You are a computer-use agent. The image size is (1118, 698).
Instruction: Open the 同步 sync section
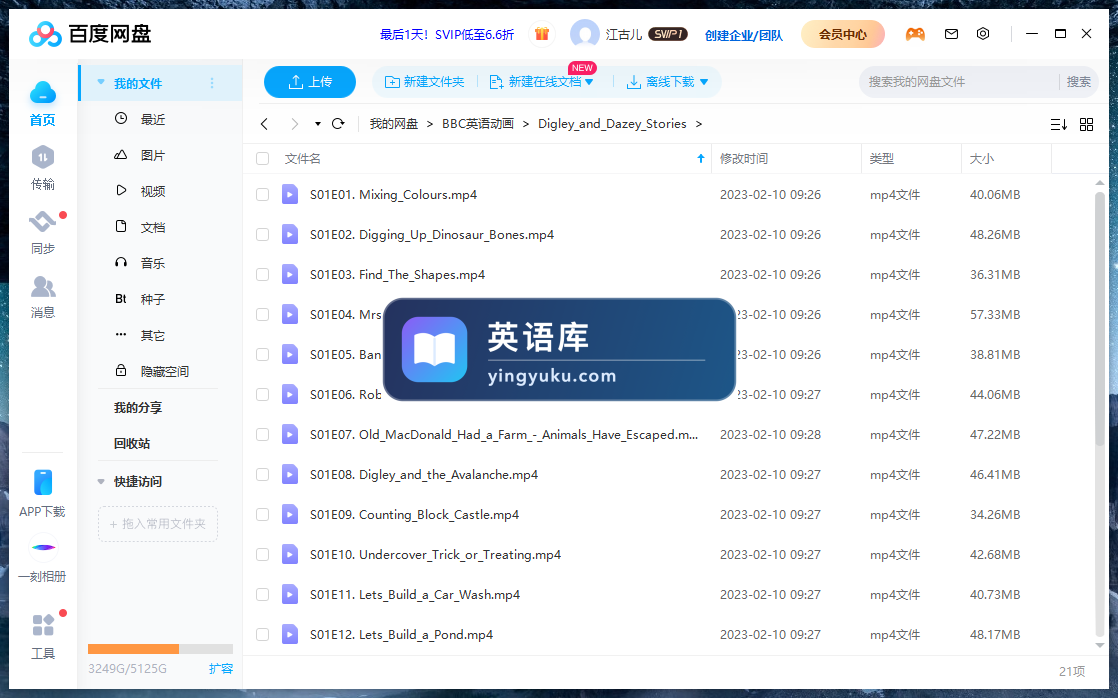pyautogui.click(x=43, y=222)
